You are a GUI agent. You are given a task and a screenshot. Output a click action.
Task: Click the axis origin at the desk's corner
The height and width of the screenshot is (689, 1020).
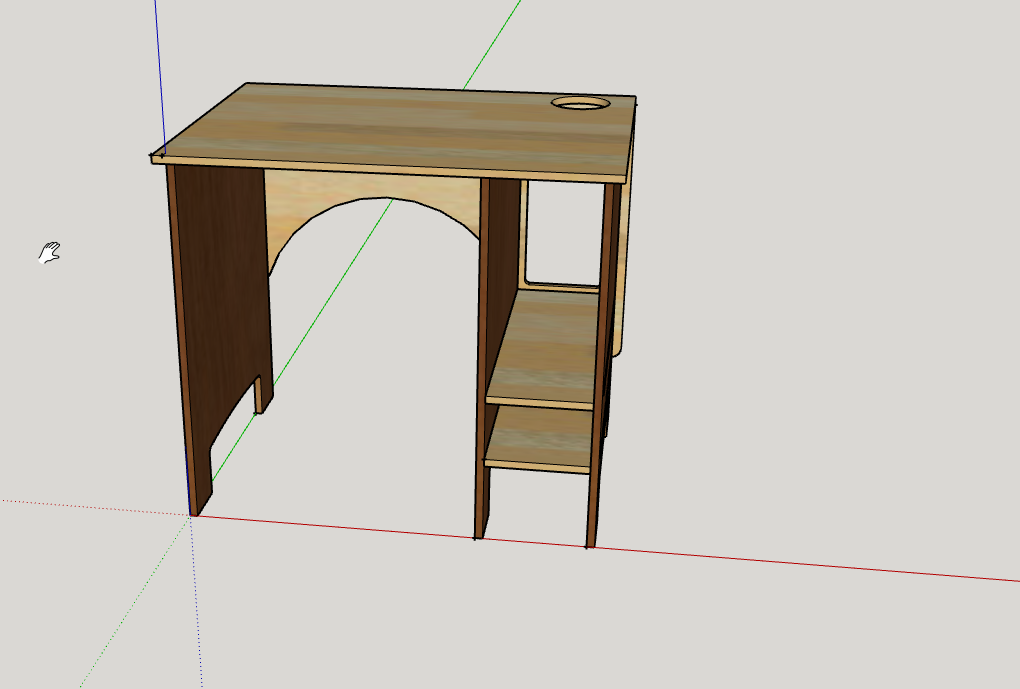point(191,516)
